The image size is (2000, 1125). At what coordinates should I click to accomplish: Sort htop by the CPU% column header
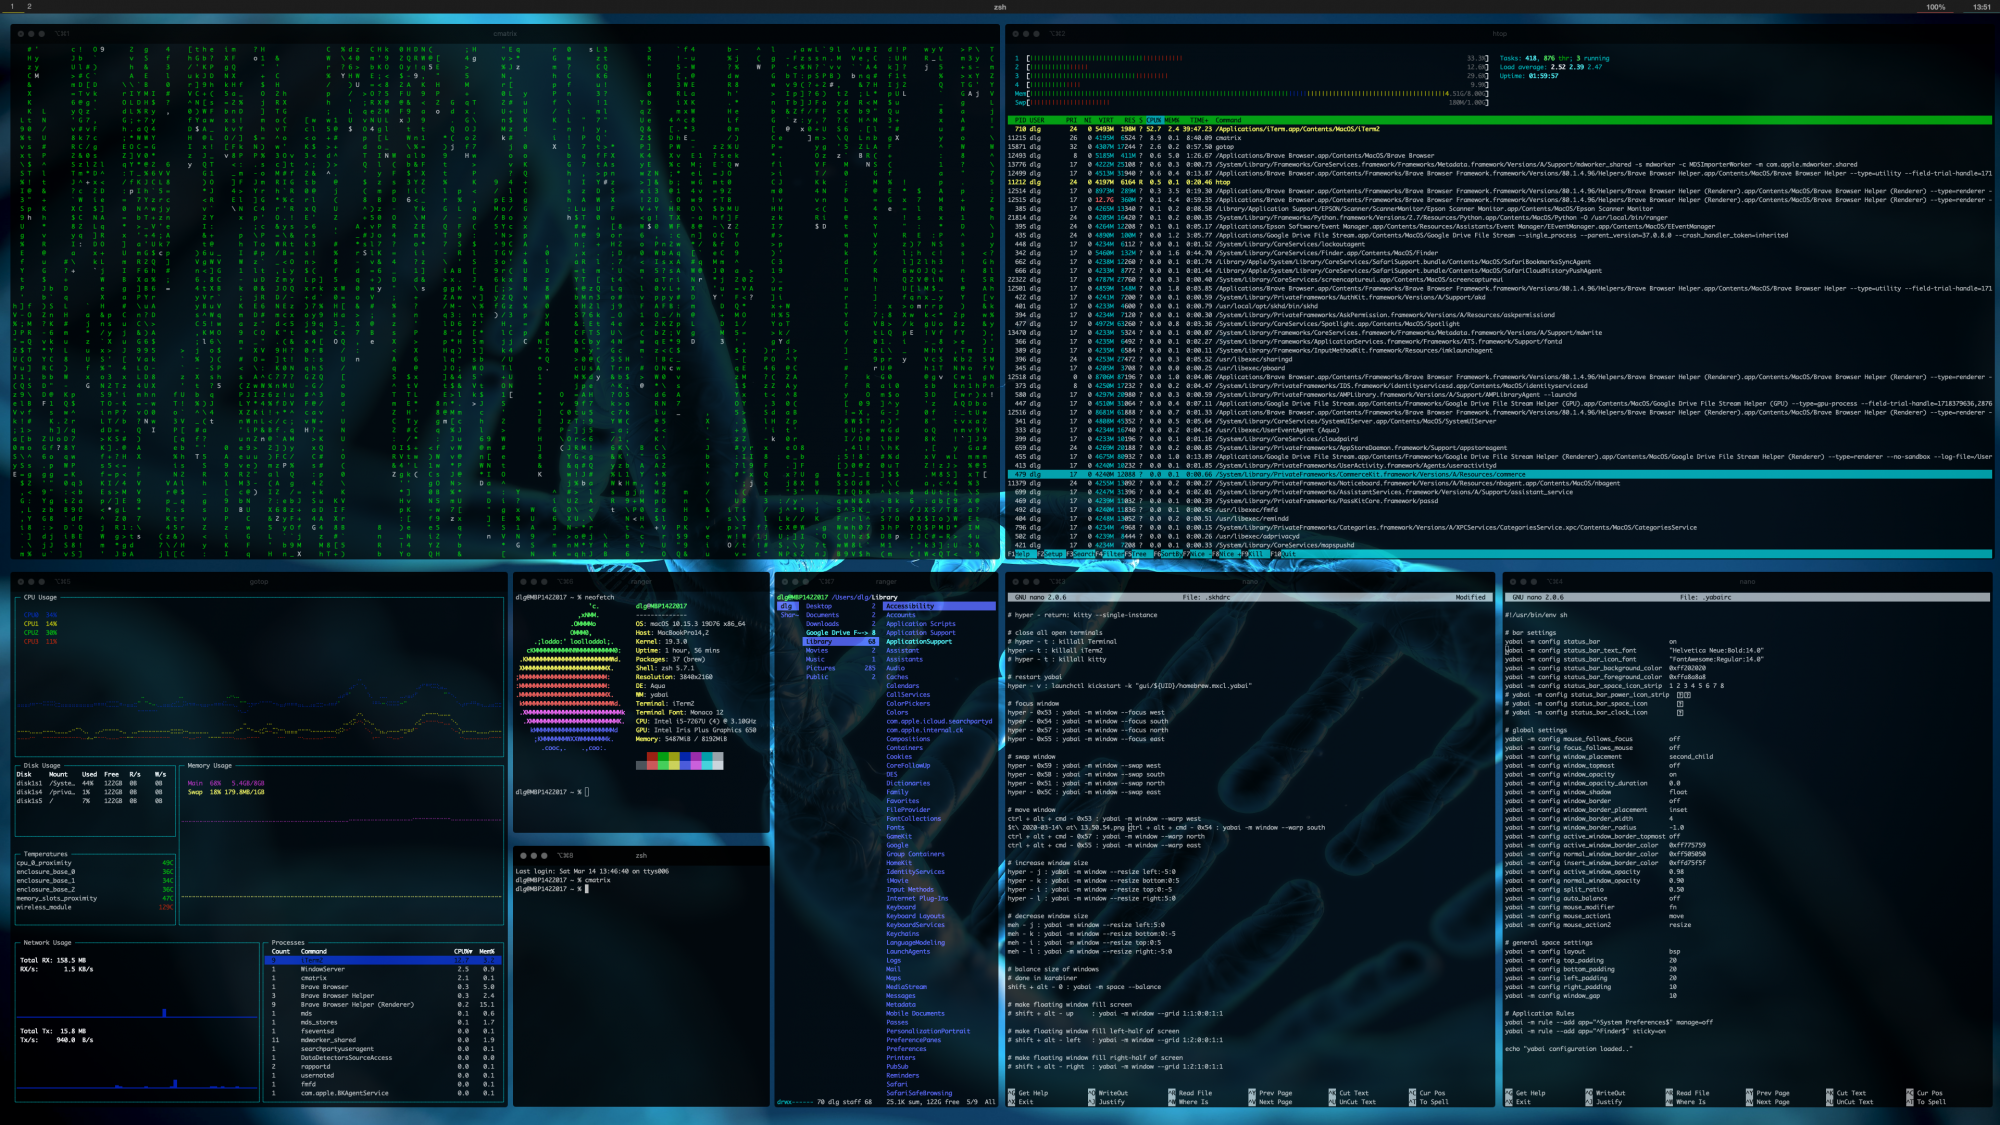(1153, 120)
